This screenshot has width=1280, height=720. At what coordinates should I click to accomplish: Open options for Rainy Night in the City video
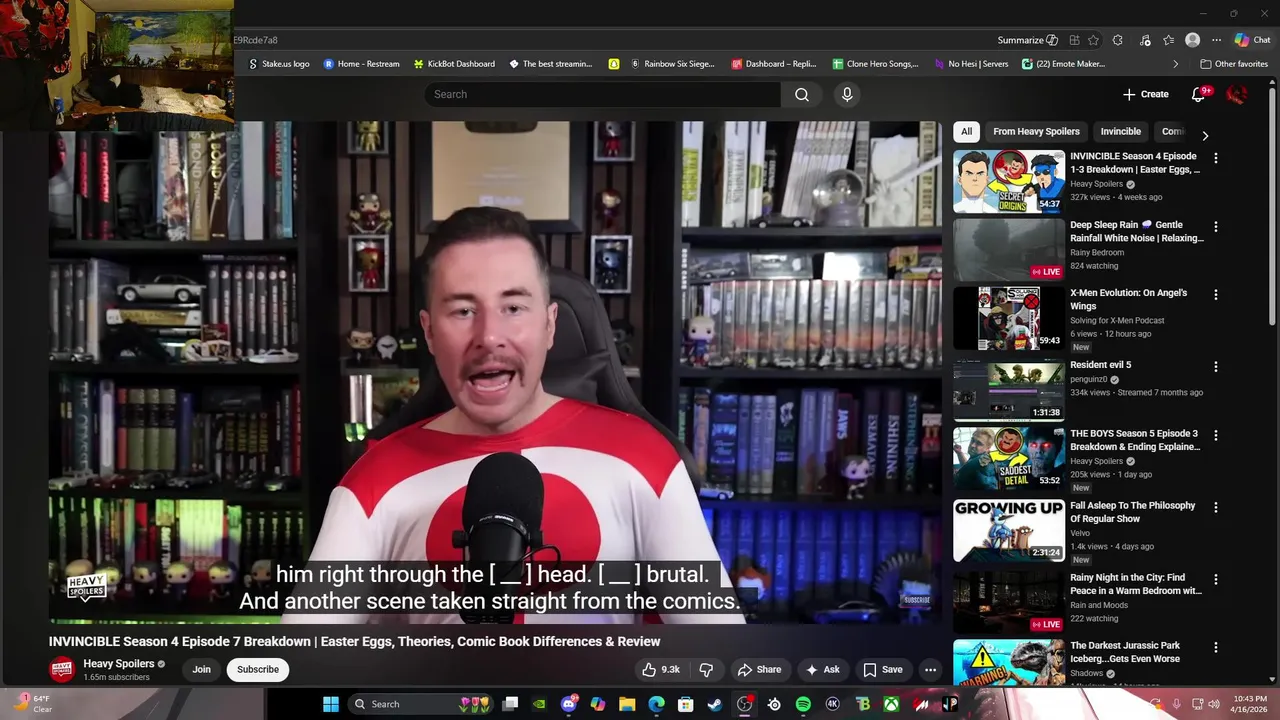[1216, 579]
